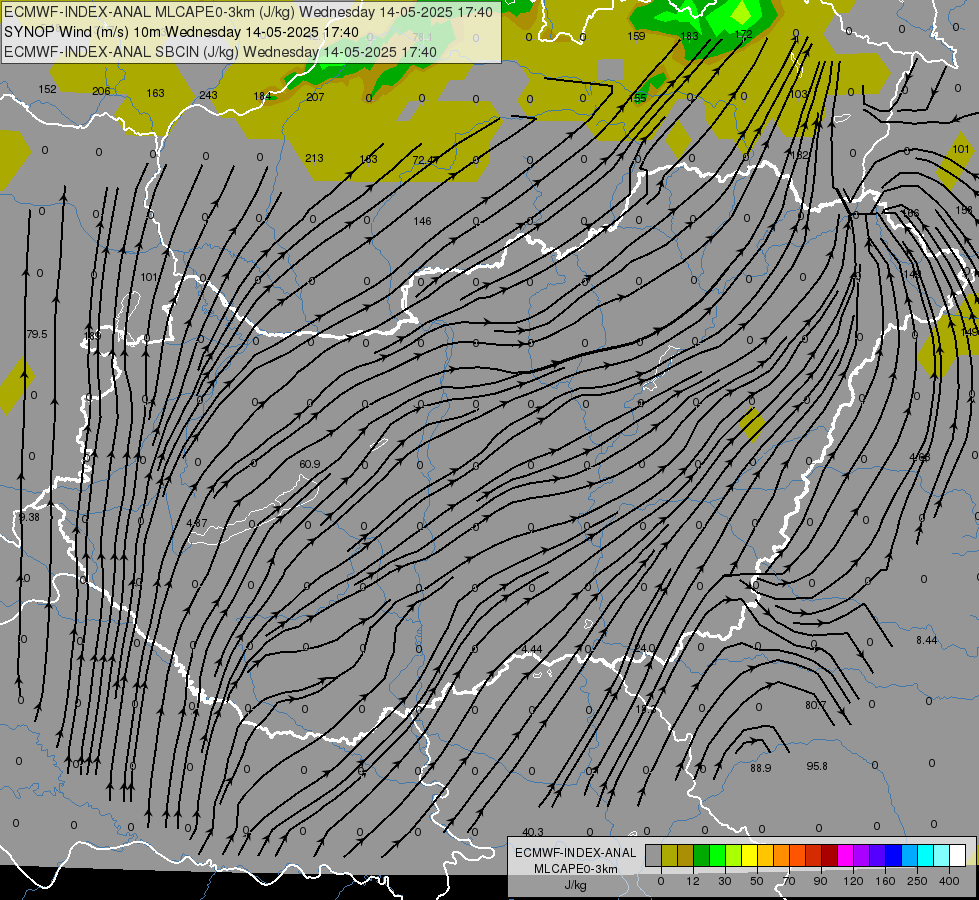Viewport: 979px width, 900px height.
Task: Click the map value '95.8'
Action: (817, 766)
